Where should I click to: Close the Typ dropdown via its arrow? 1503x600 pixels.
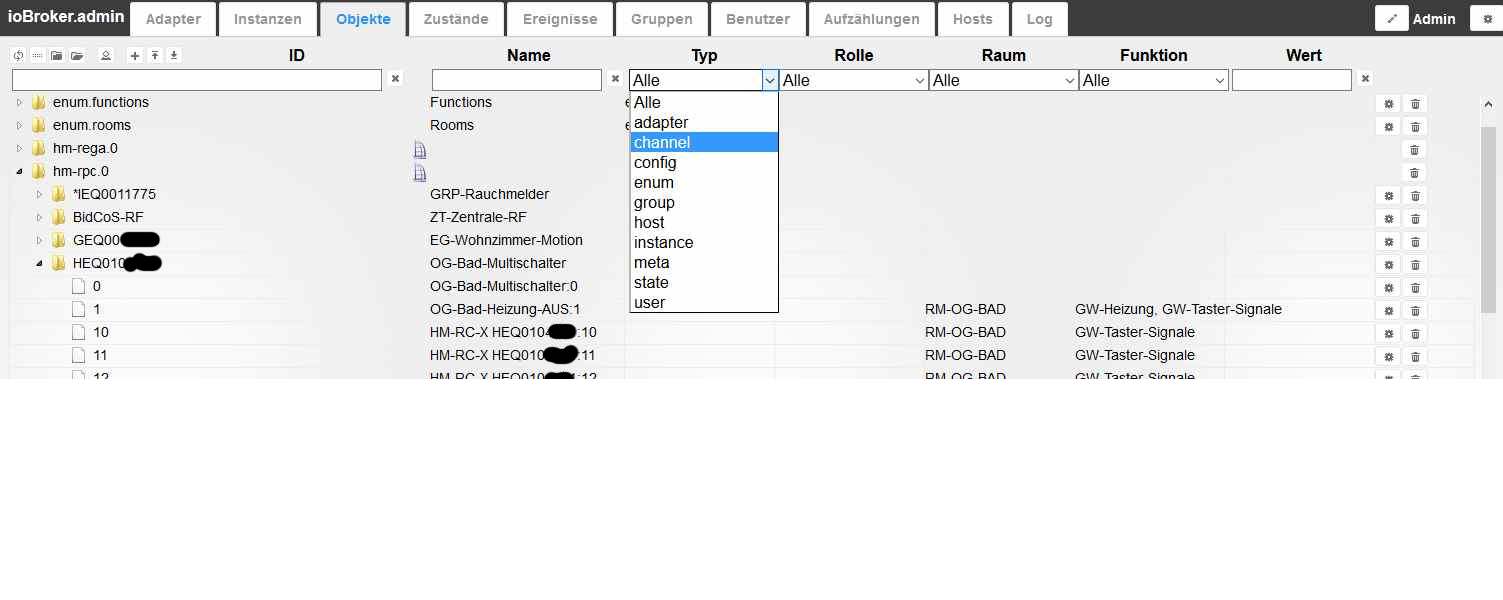coord(770,80)
